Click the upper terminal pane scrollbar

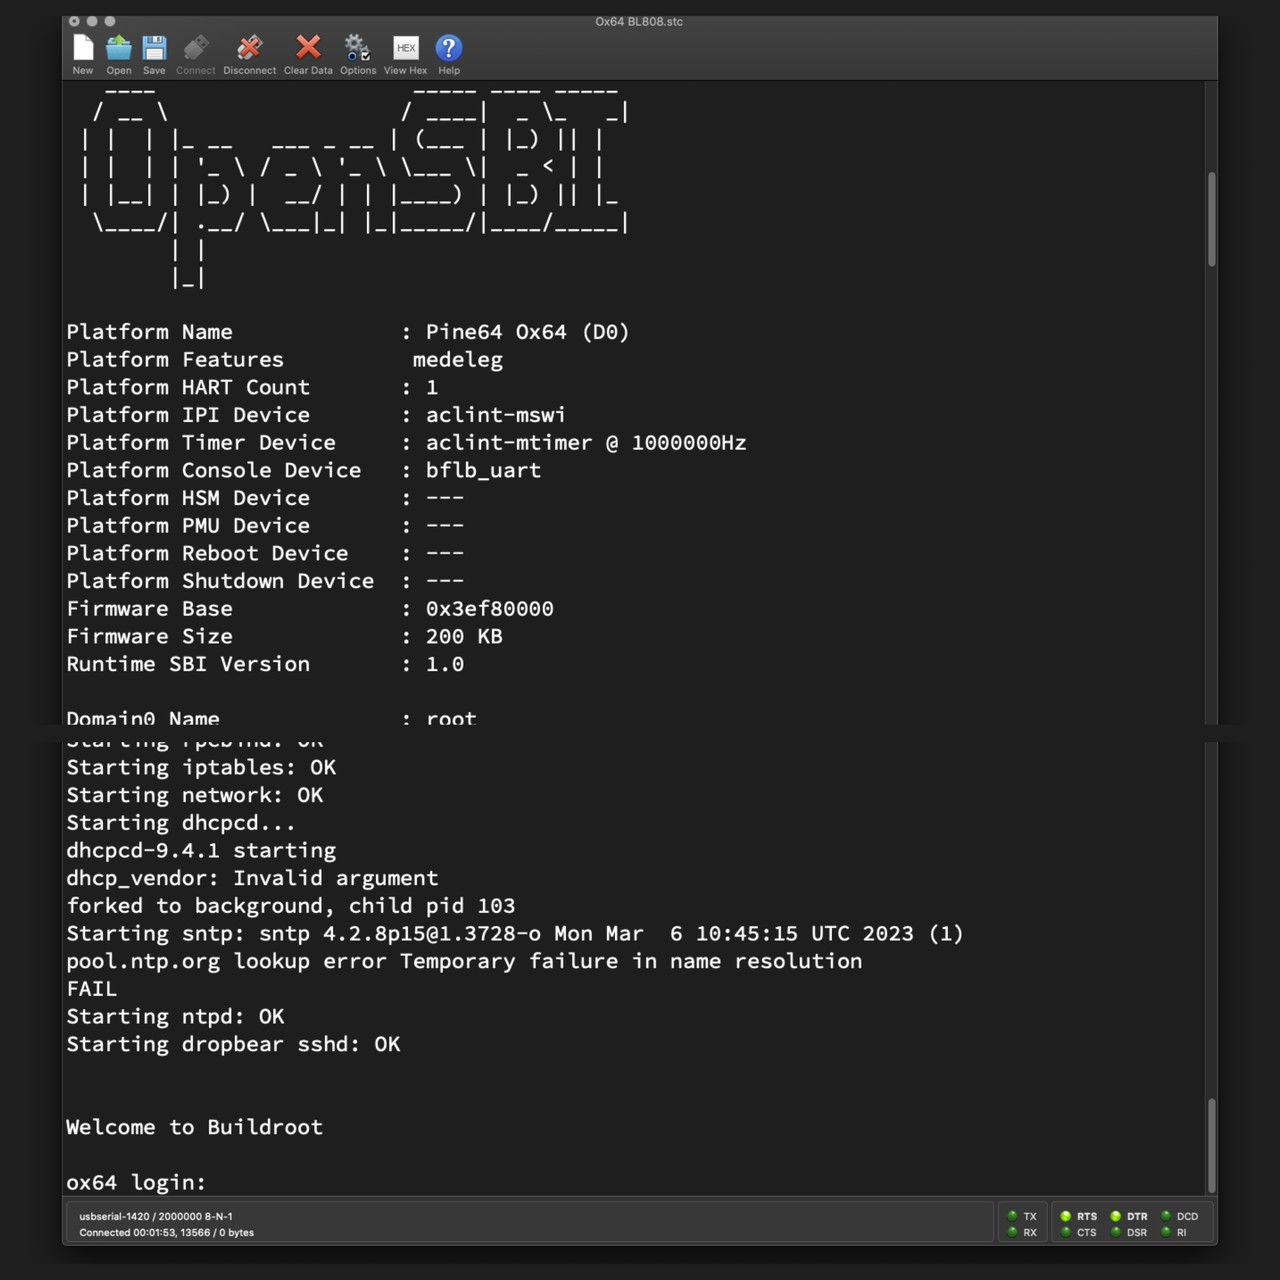1211,220
